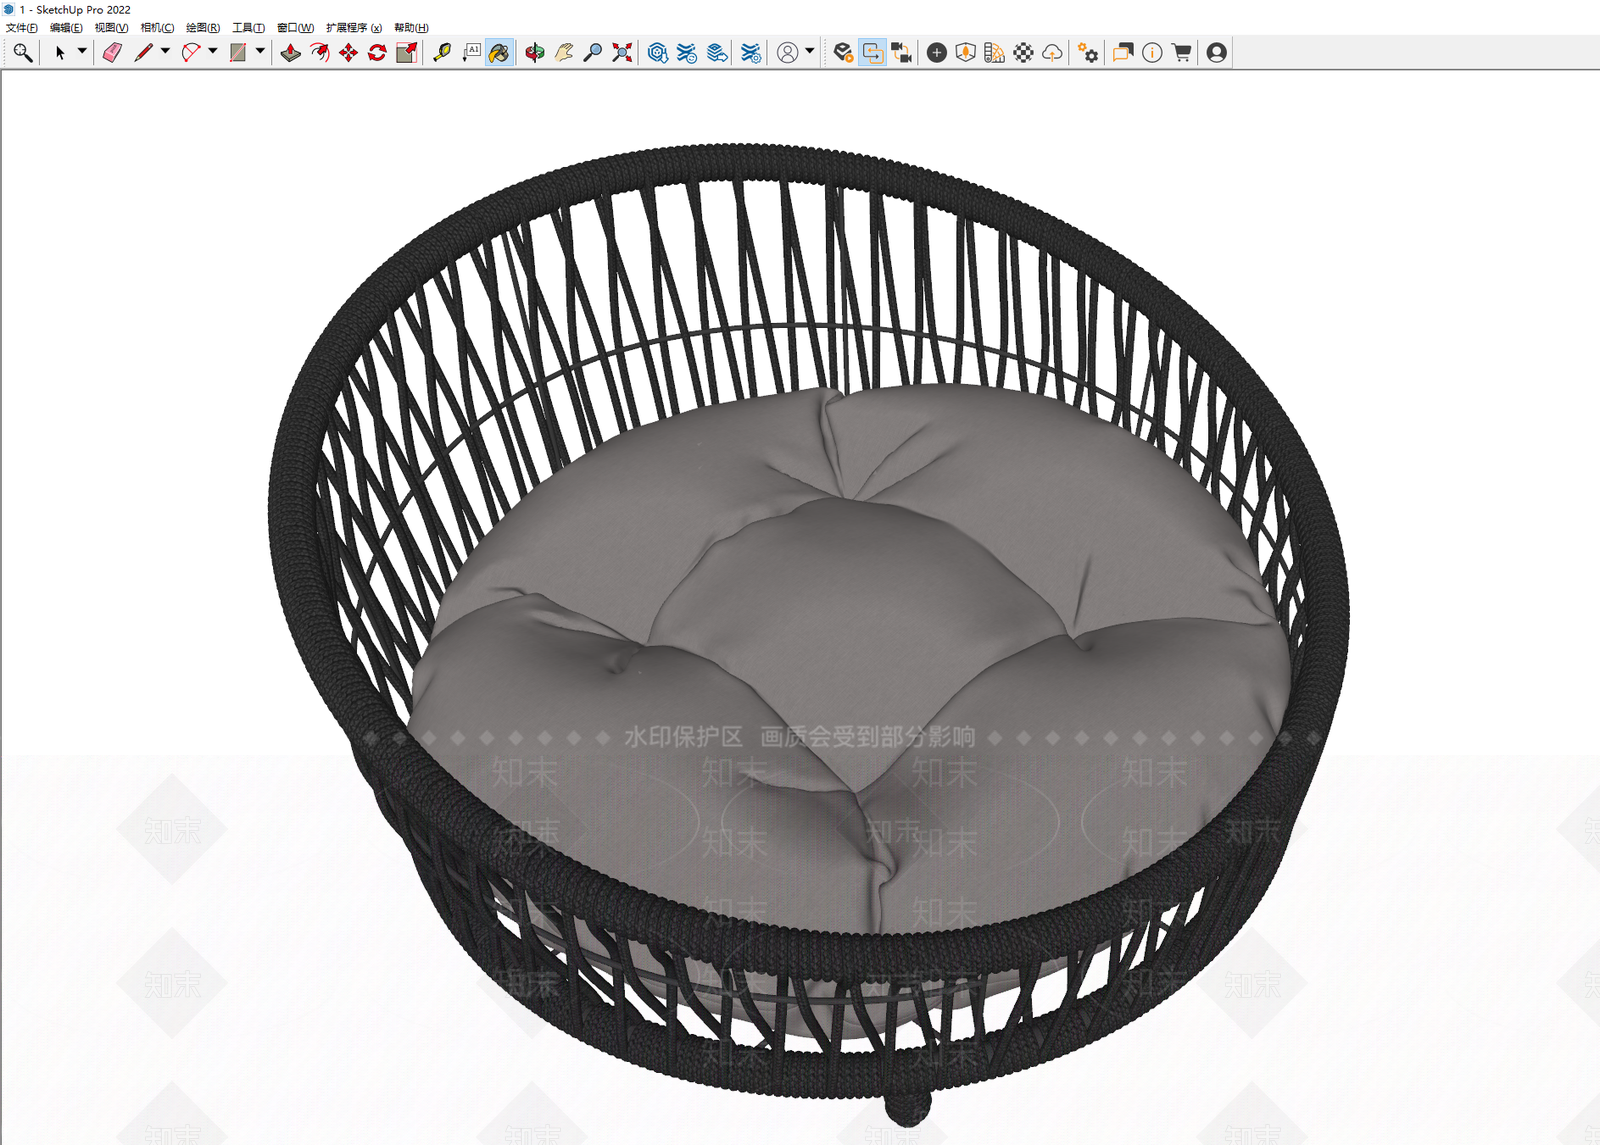
Task: Click the shopping cart icon
Action: pos(1181,53)
